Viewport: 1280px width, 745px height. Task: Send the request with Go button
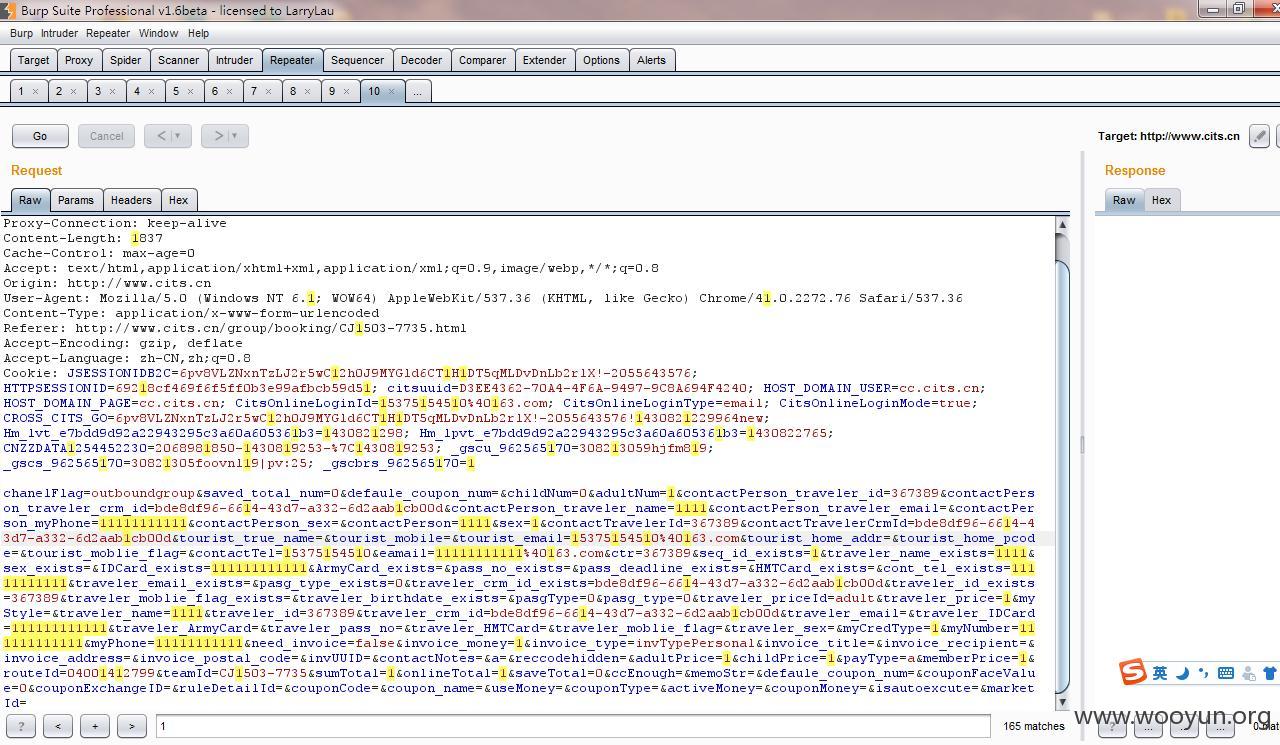pyautogui.click(x=40, y=136)
